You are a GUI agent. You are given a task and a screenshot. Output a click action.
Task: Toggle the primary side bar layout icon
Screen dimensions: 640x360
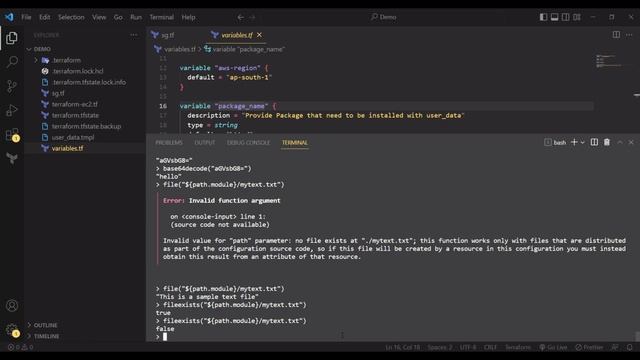[543, 17]
